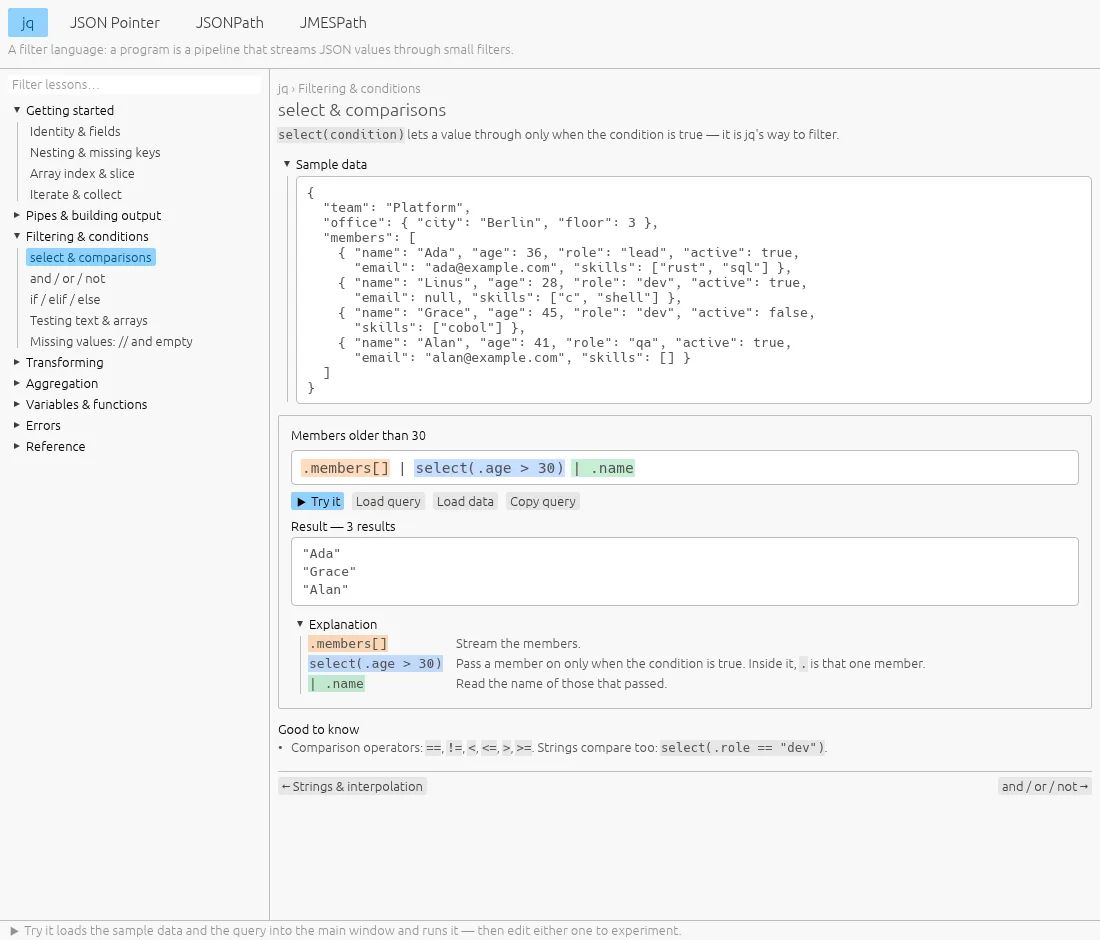Click the select(.role == "dev") example code

pyautogui.click(x=742, y=748)
